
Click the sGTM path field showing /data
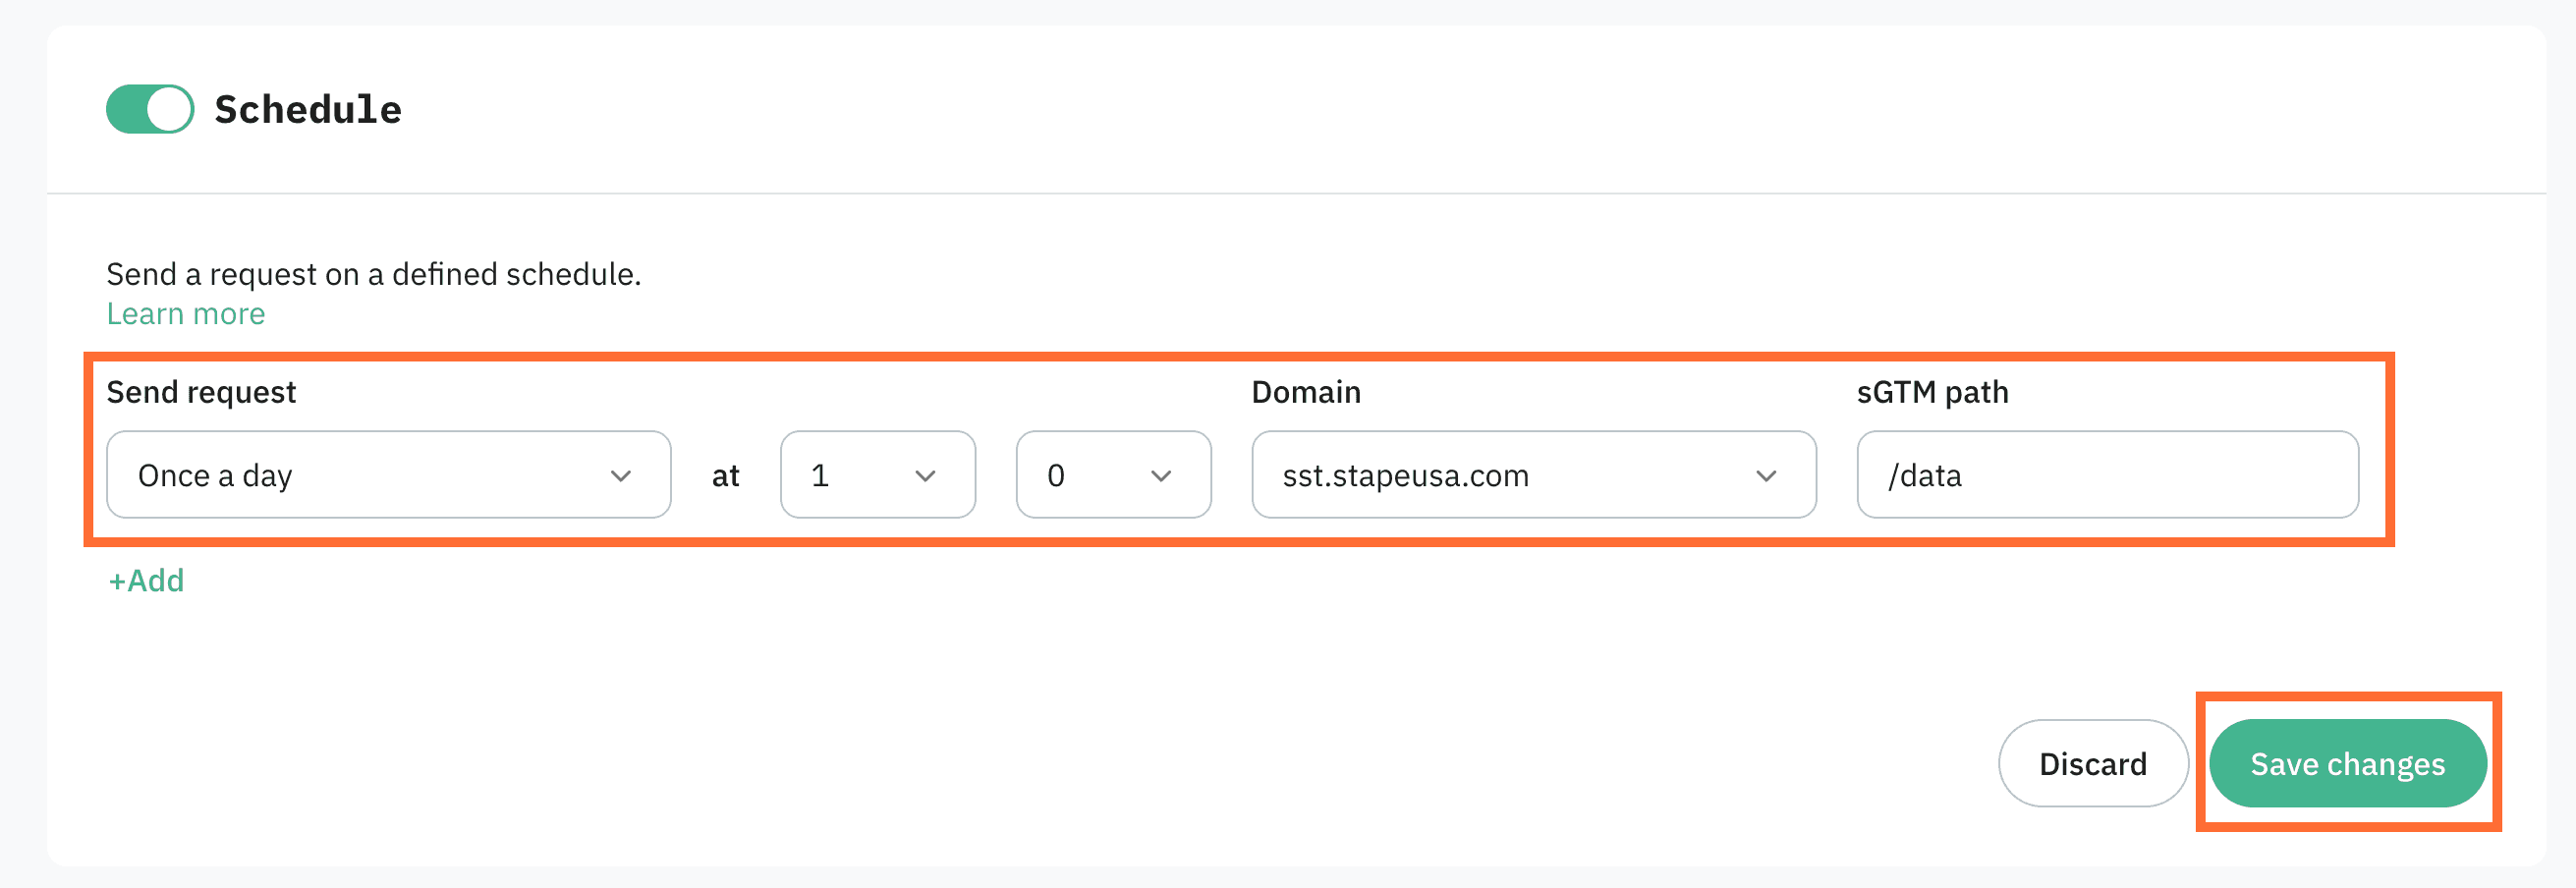(2108, 475)
